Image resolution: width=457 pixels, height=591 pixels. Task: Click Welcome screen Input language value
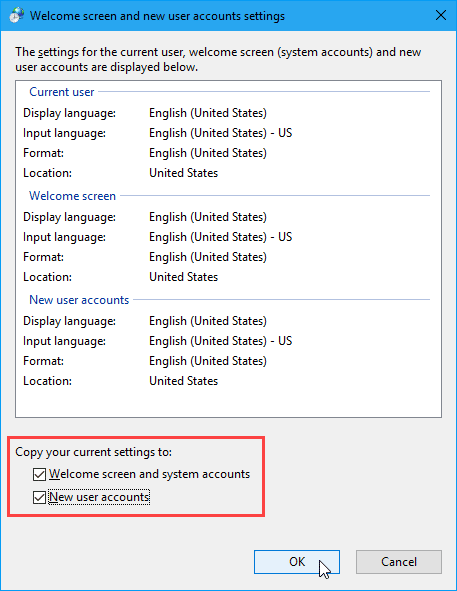click(221, 237)
